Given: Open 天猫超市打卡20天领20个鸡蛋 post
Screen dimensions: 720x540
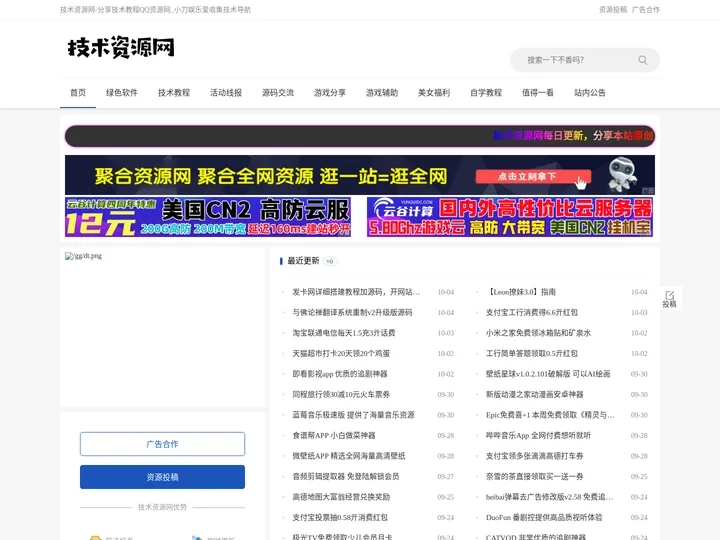Looking at the screenshot, I should click(x=341, y=354).
